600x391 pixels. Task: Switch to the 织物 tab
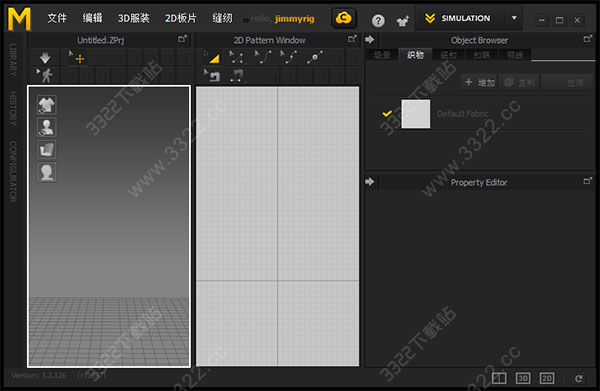(x=415, y=55)
